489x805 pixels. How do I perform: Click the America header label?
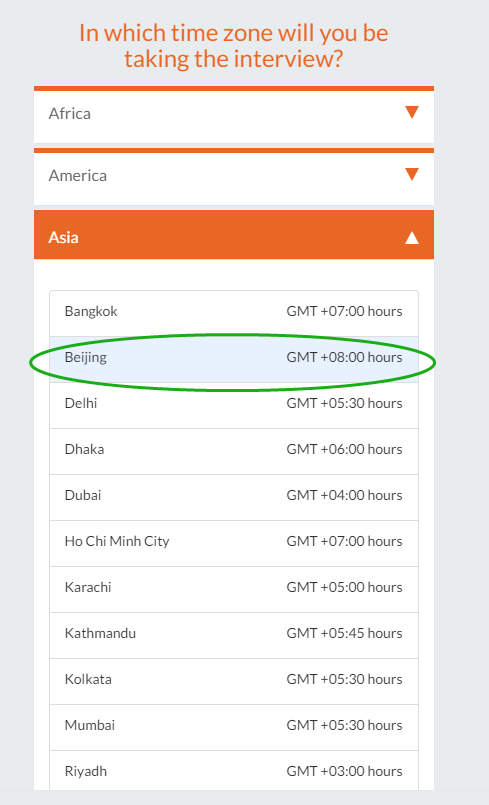click(78, 176)
